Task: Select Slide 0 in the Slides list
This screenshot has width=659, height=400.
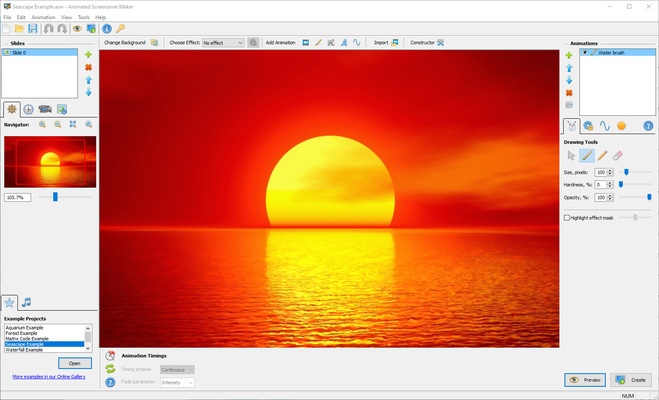Action: point(40,53)
